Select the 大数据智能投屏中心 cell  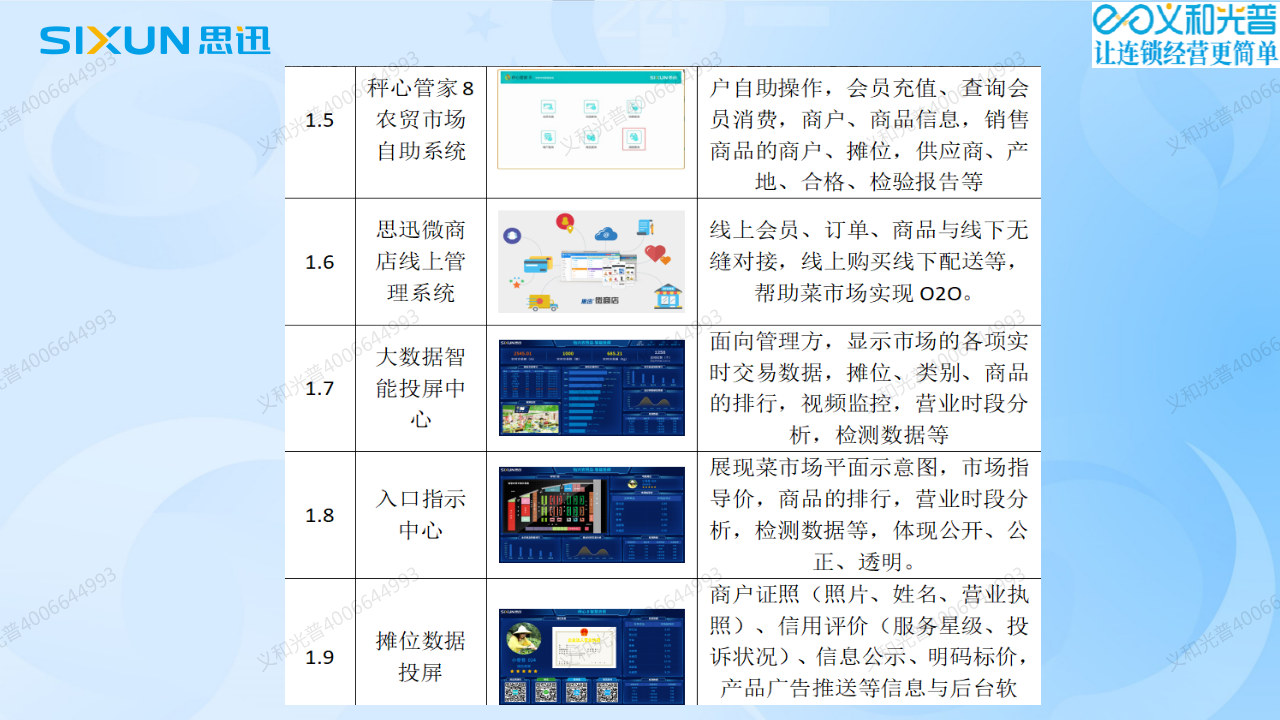[x=421, y=388]
